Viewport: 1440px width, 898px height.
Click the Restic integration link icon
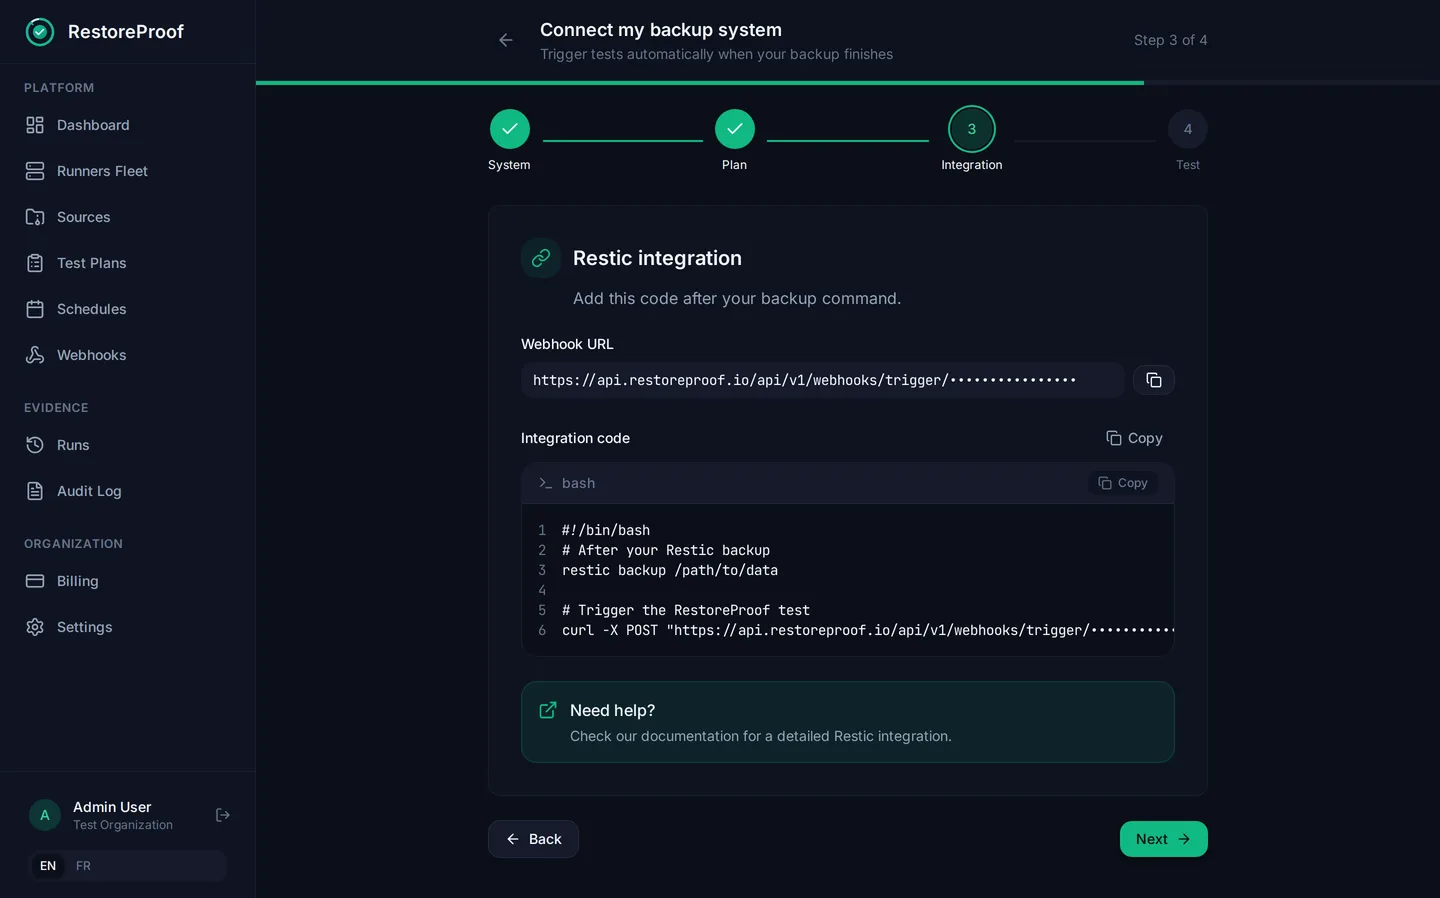coord(541,258)
